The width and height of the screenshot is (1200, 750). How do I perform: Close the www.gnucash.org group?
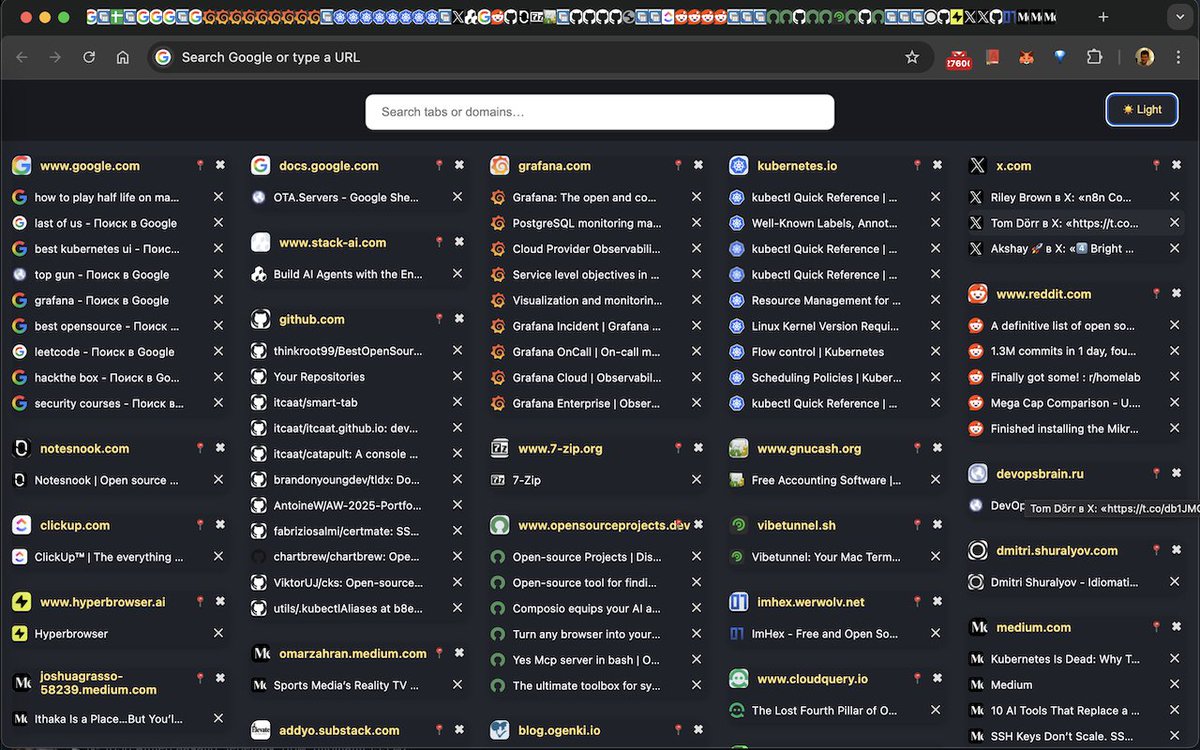pos(937,448)
